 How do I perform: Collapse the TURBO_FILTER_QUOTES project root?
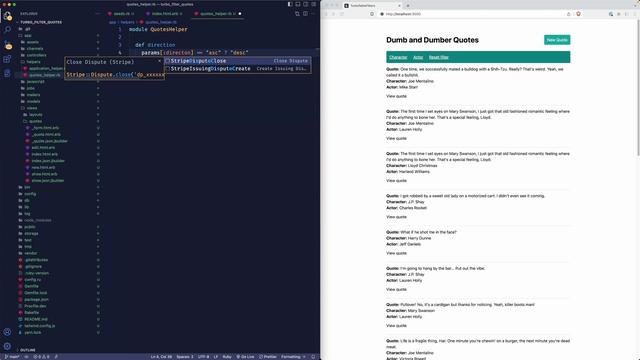tap(41, 22)
